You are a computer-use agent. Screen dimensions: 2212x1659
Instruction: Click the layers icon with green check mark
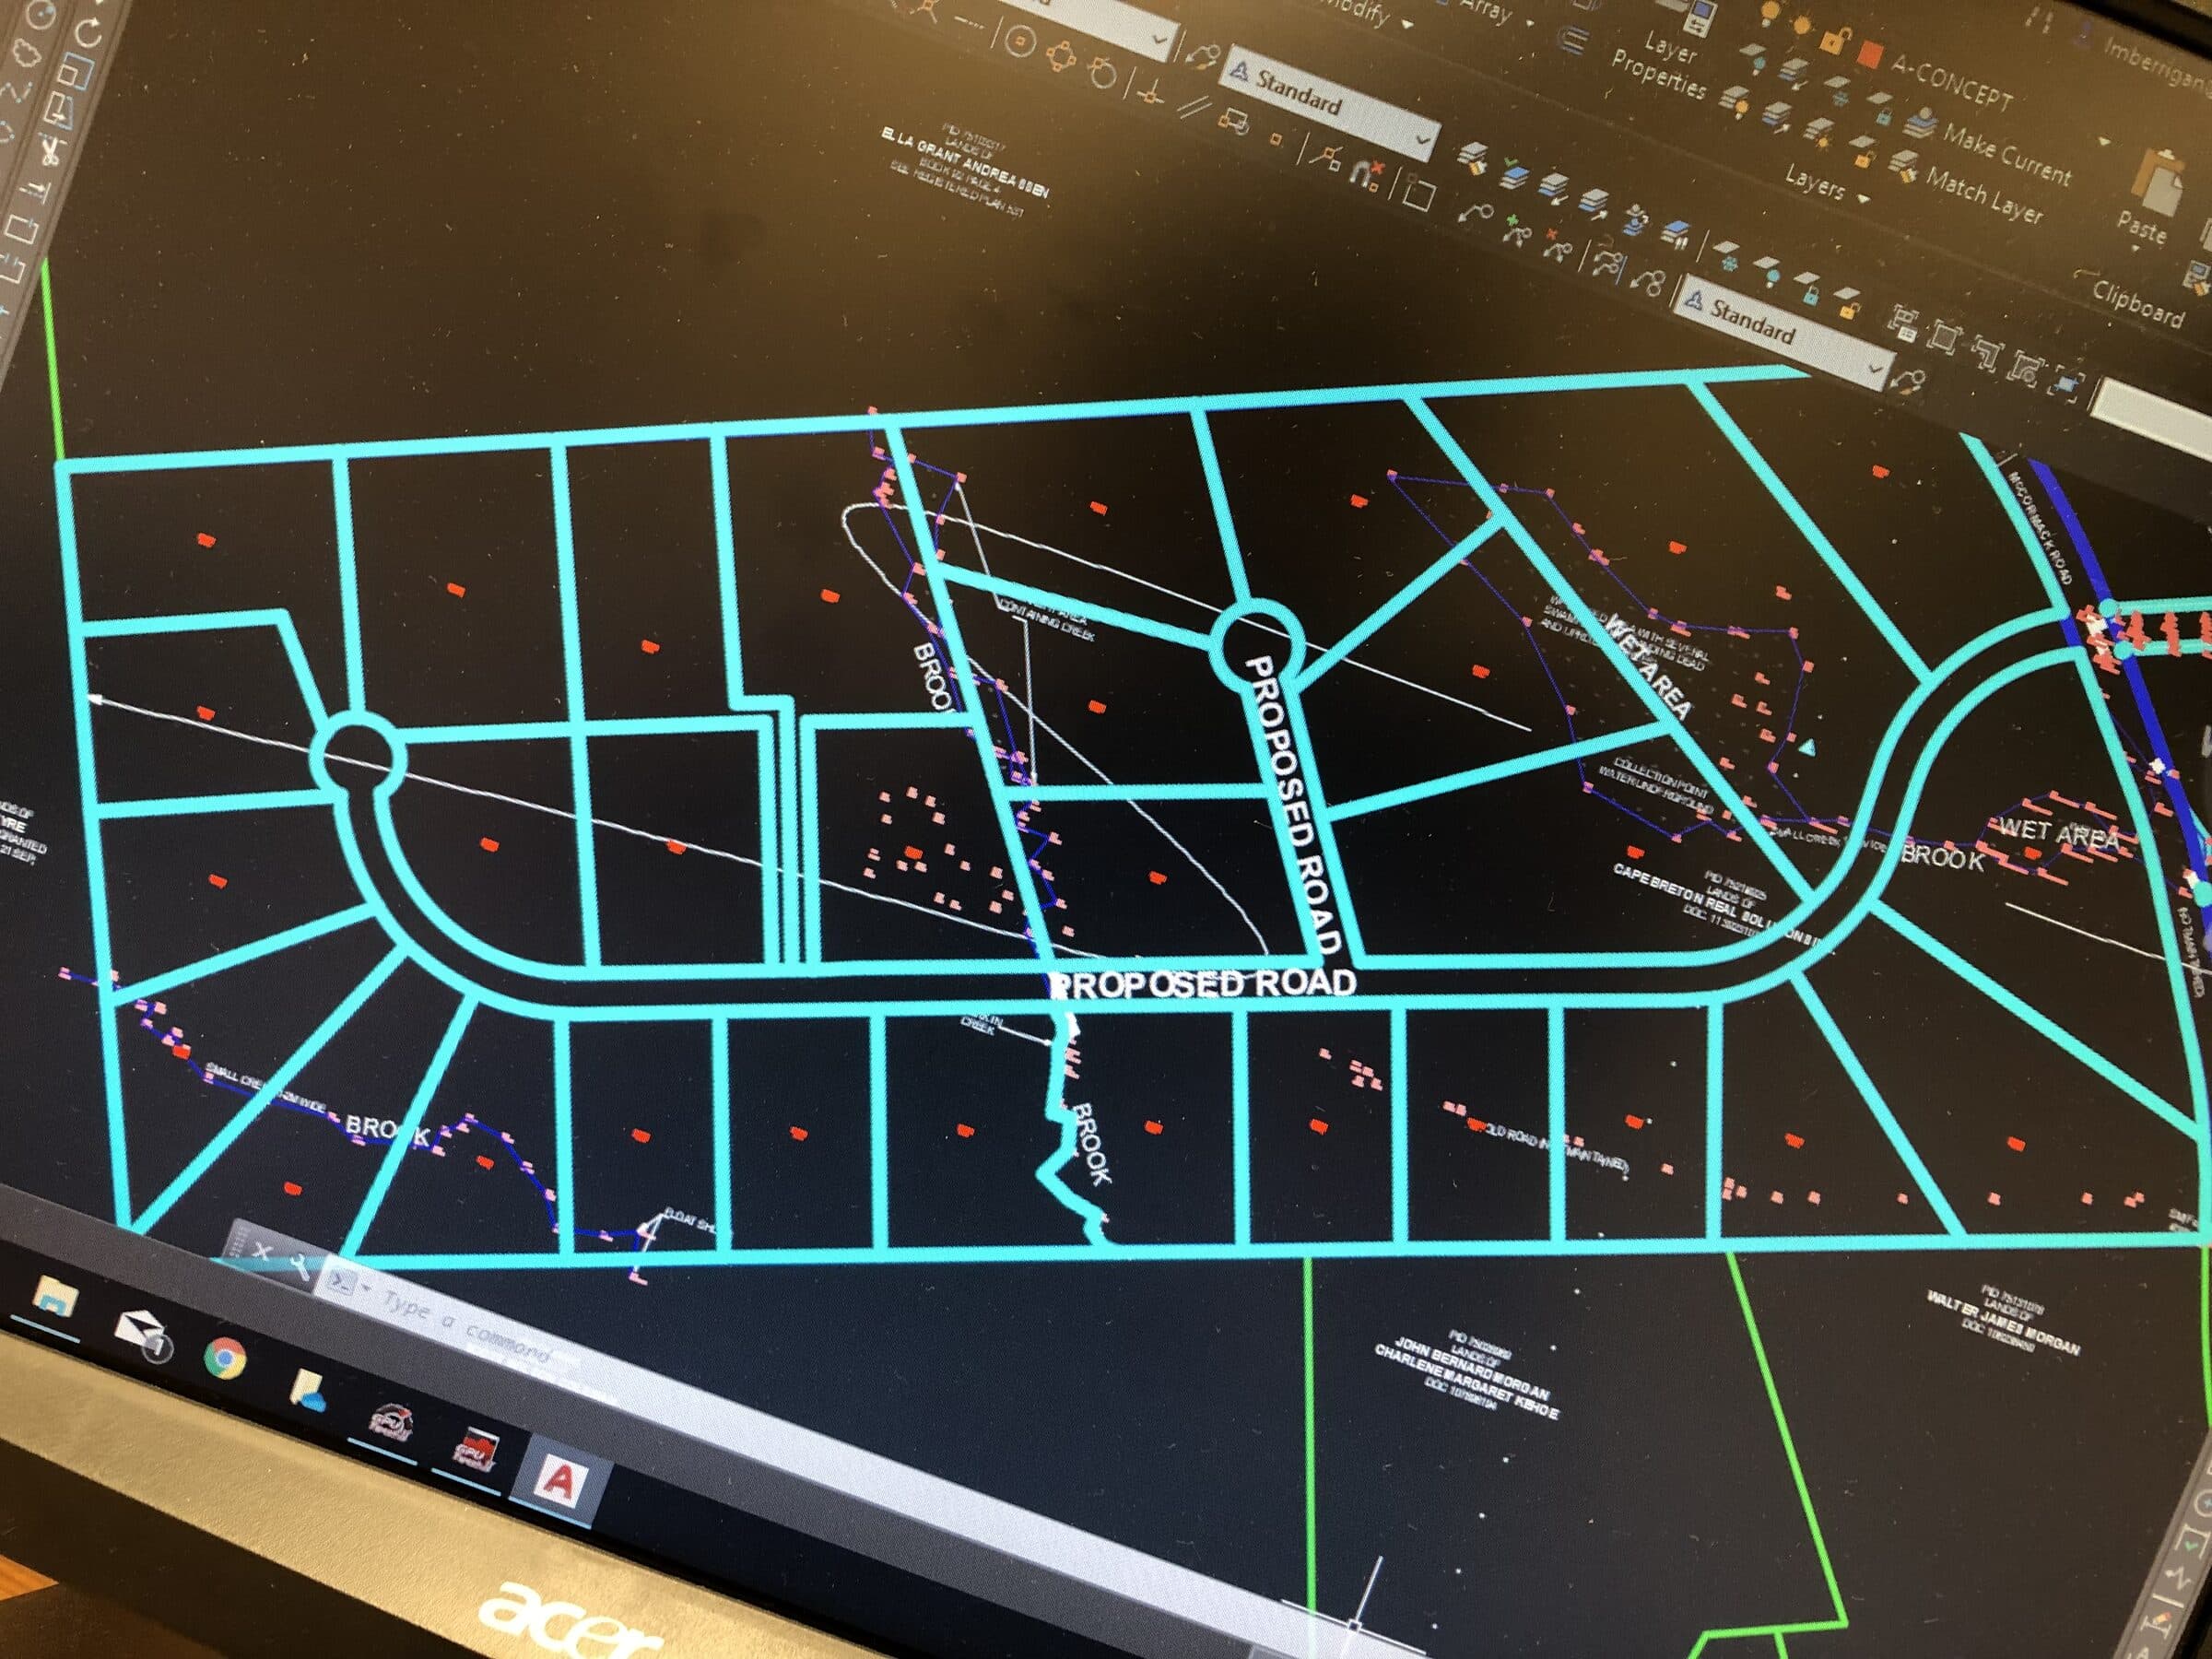point(1516,176)
